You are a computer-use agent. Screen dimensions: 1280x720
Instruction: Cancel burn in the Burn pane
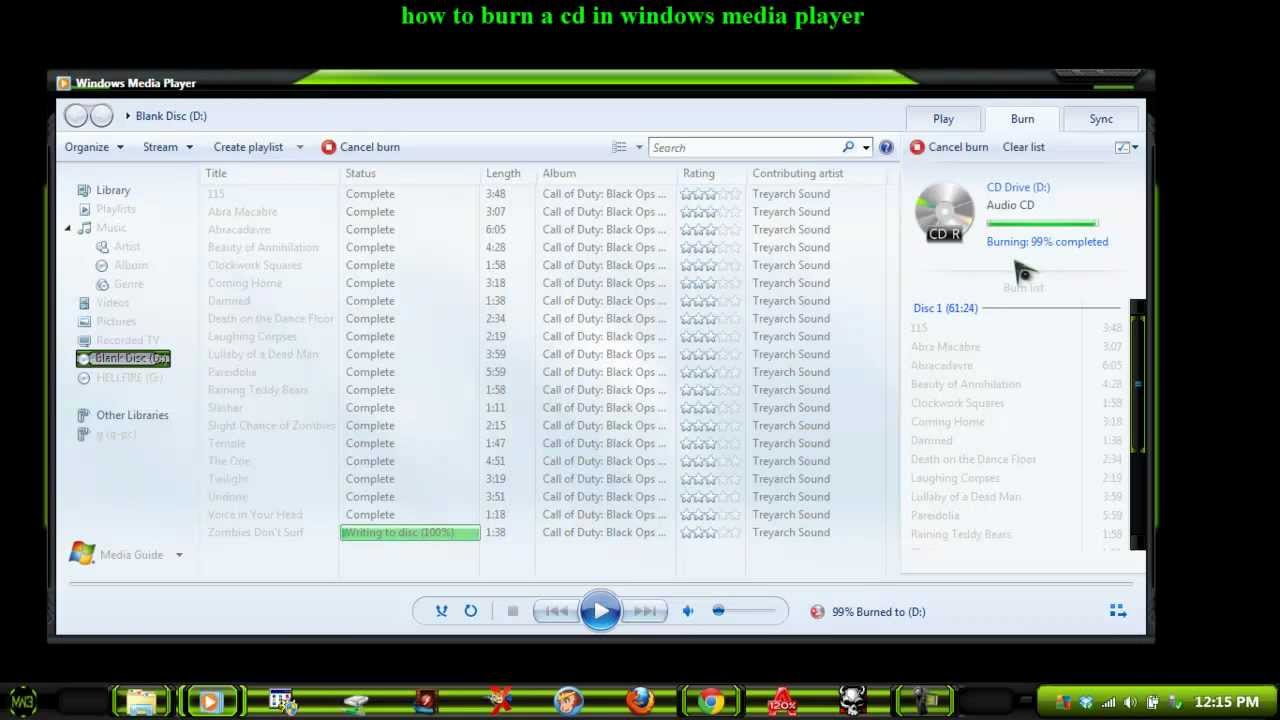[x=949, y=147]
